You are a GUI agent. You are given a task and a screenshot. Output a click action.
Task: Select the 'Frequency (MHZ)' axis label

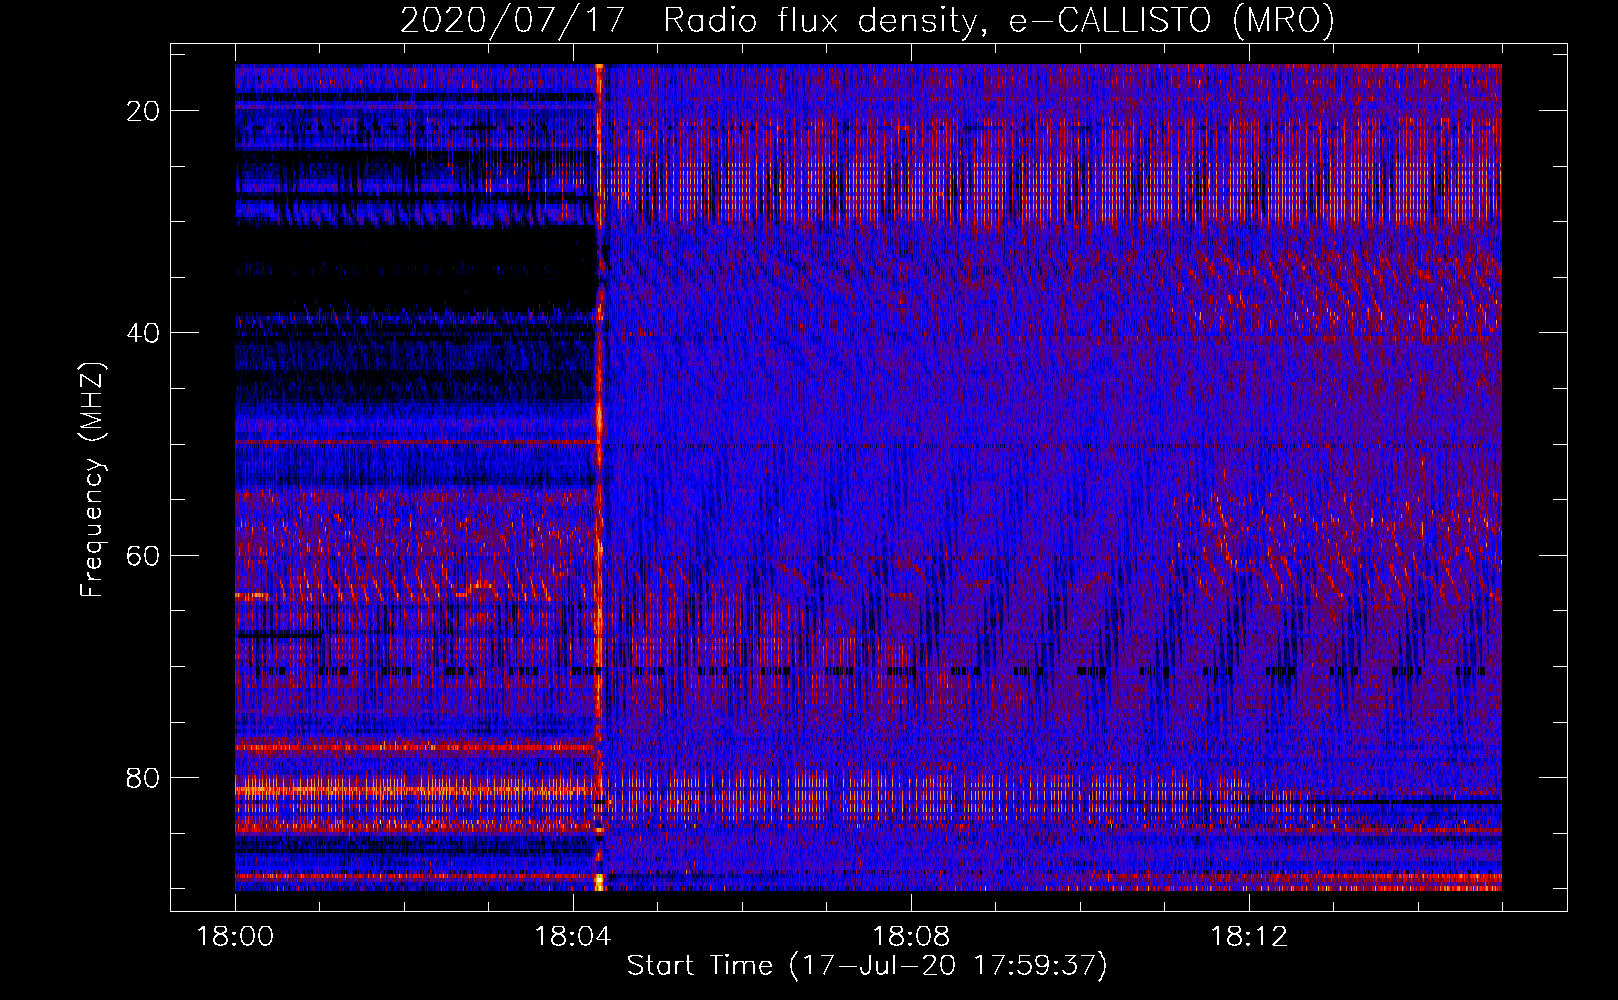[92, 480]
